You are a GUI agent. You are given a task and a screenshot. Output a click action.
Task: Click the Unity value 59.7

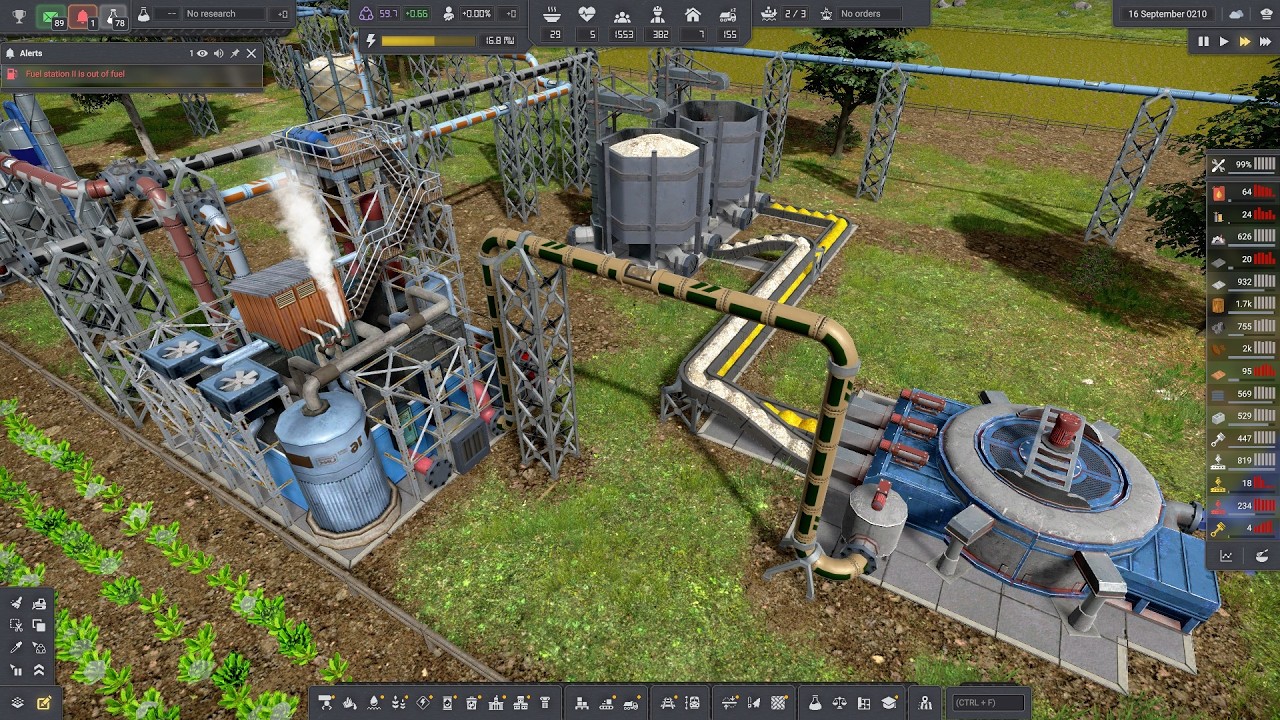(x=388, y=14)
